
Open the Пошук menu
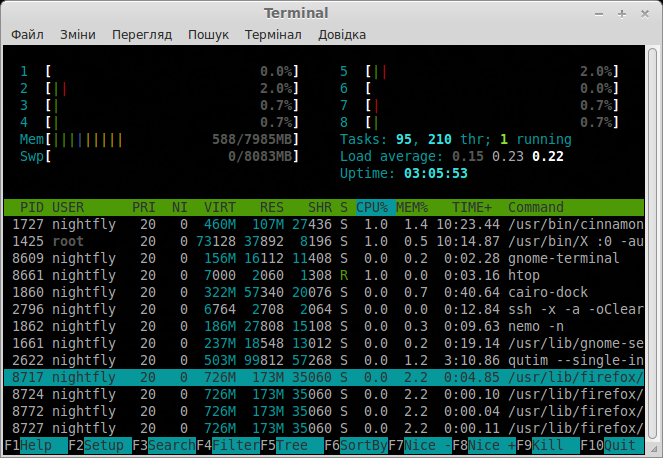coord(208,35)
